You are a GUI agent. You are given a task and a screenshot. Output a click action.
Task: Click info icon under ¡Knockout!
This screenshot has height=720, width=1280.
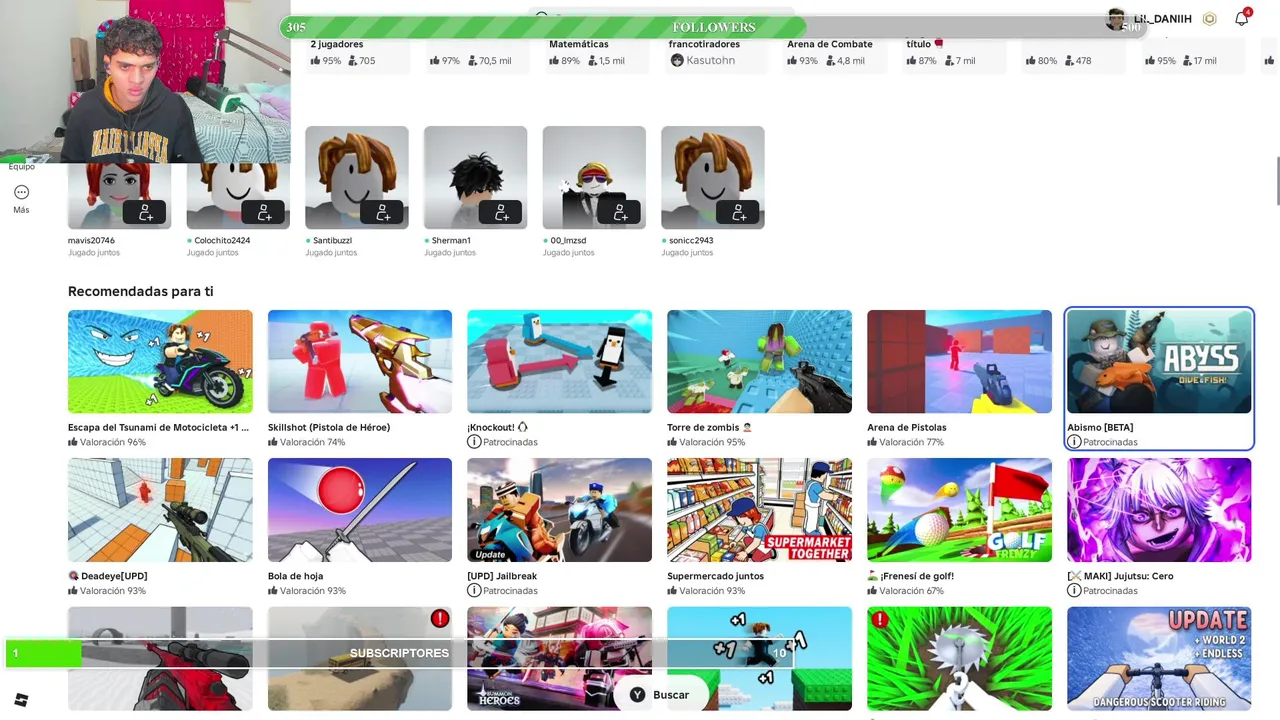[x=474, y=442]
